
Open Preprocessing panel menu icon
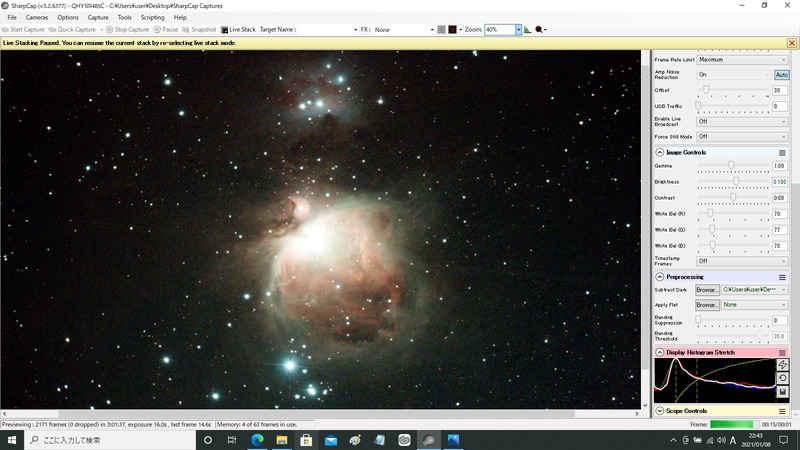782,278
